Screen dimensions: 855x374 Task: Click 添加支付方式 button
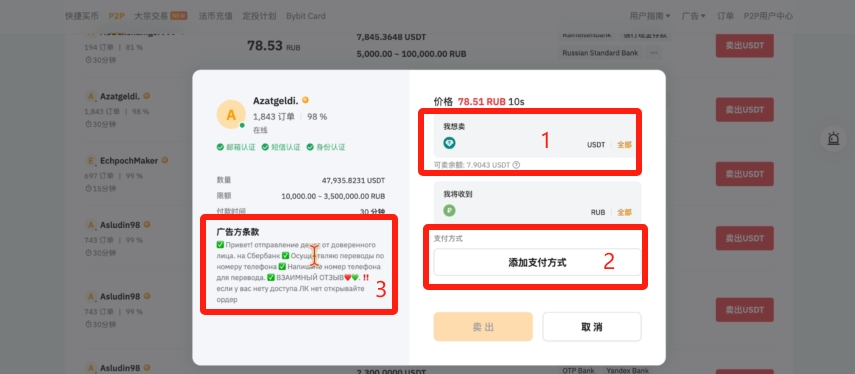click(537, 262)
